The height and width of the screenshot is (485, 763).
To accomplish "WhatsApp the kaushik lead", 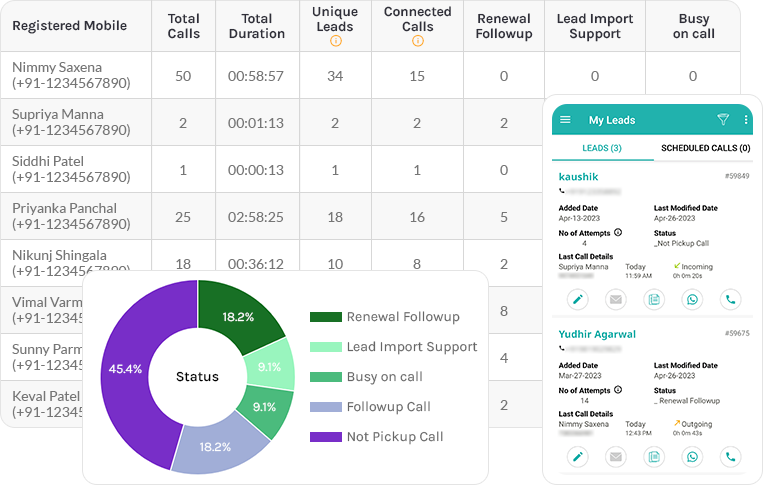I will [692, 298].
